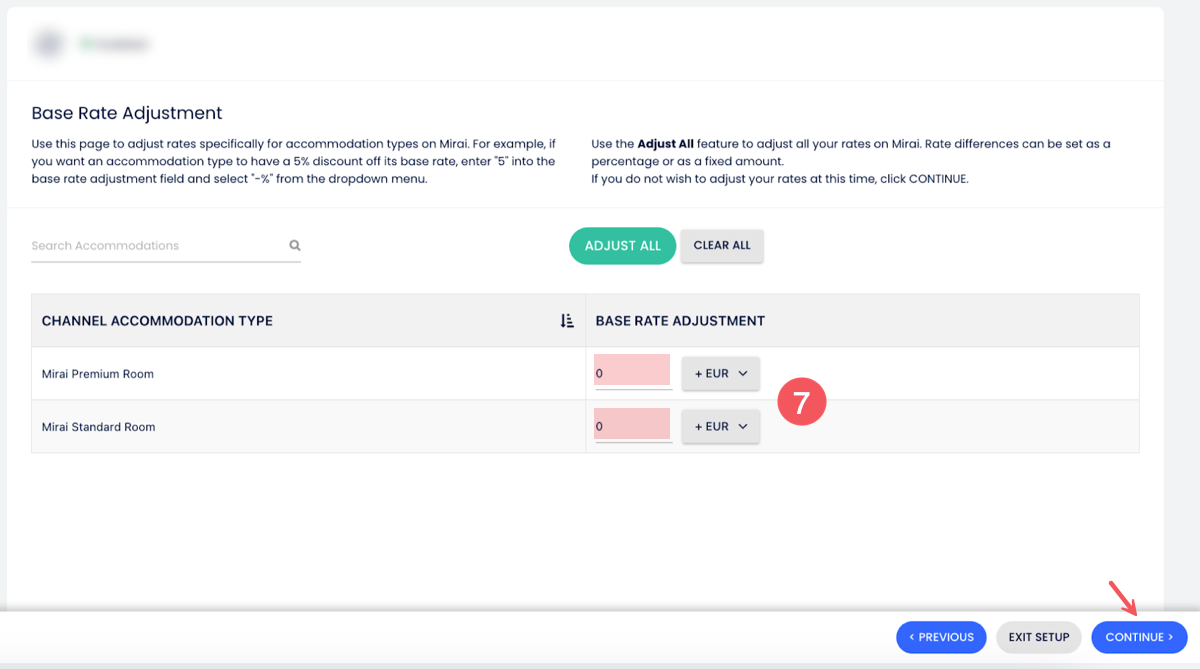
Task: Click EXIT SETUP to leave the wizard
Action: tap(1038, 637)
